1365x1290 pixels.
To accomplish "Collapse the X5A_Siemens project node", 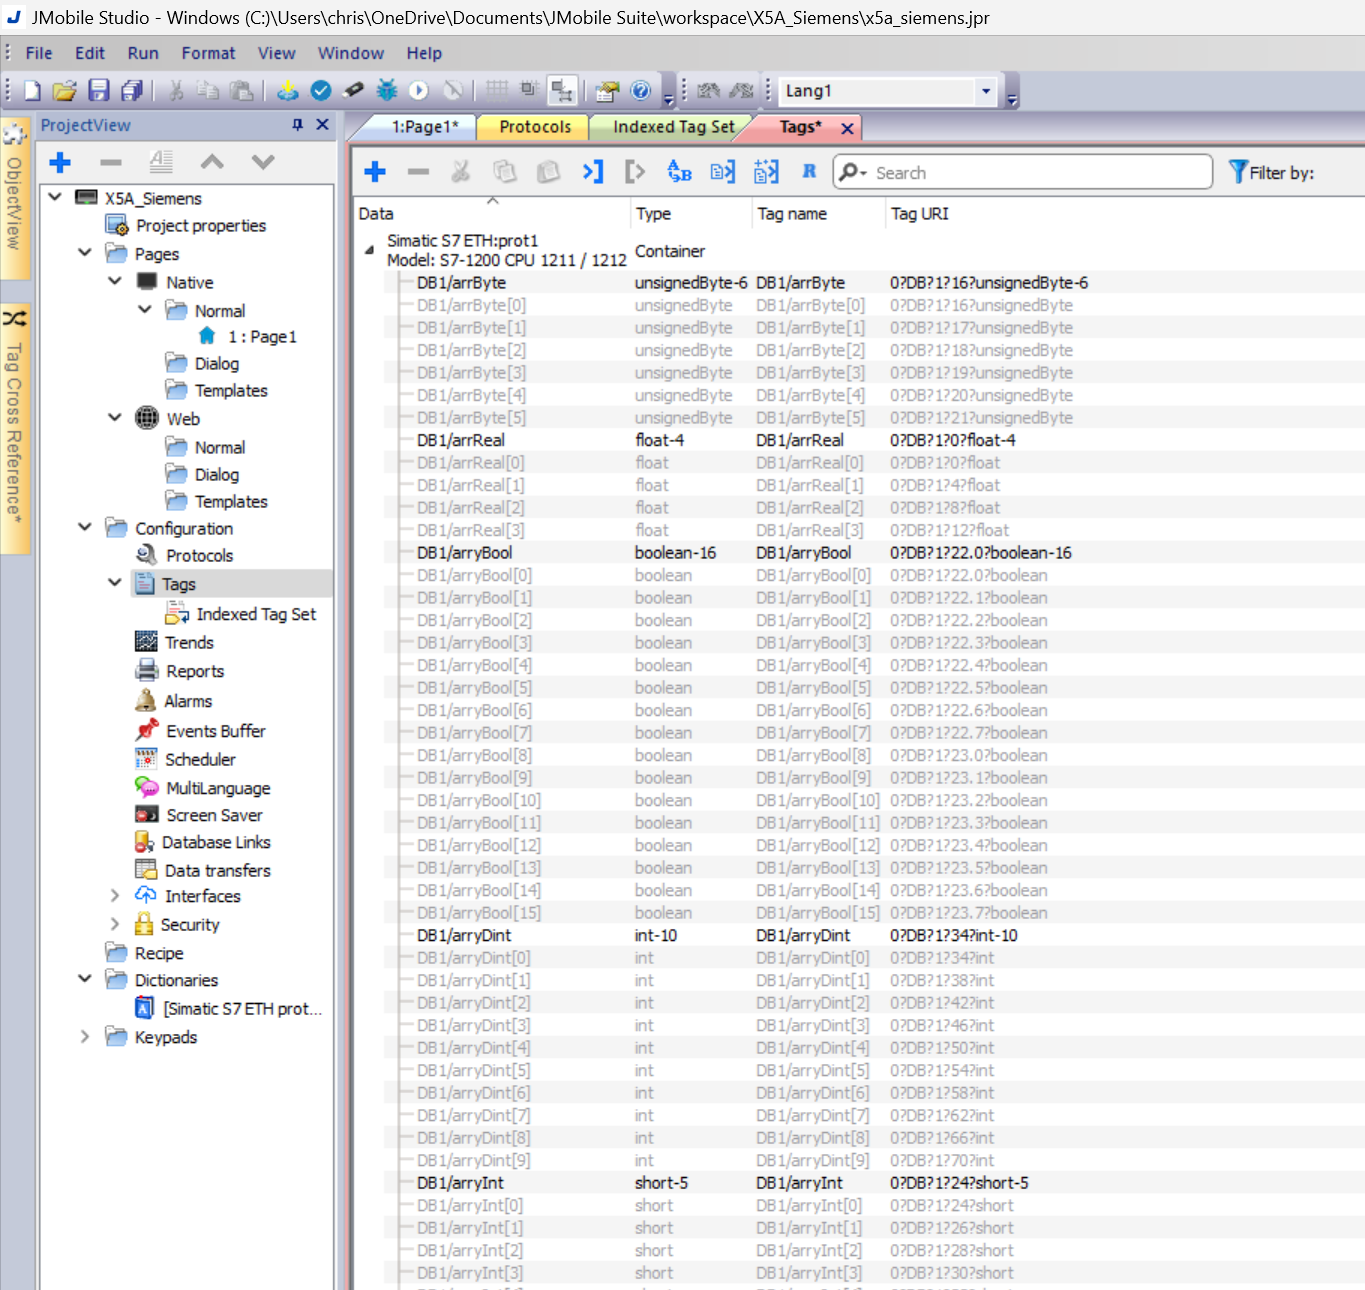I will coord(56,197).
